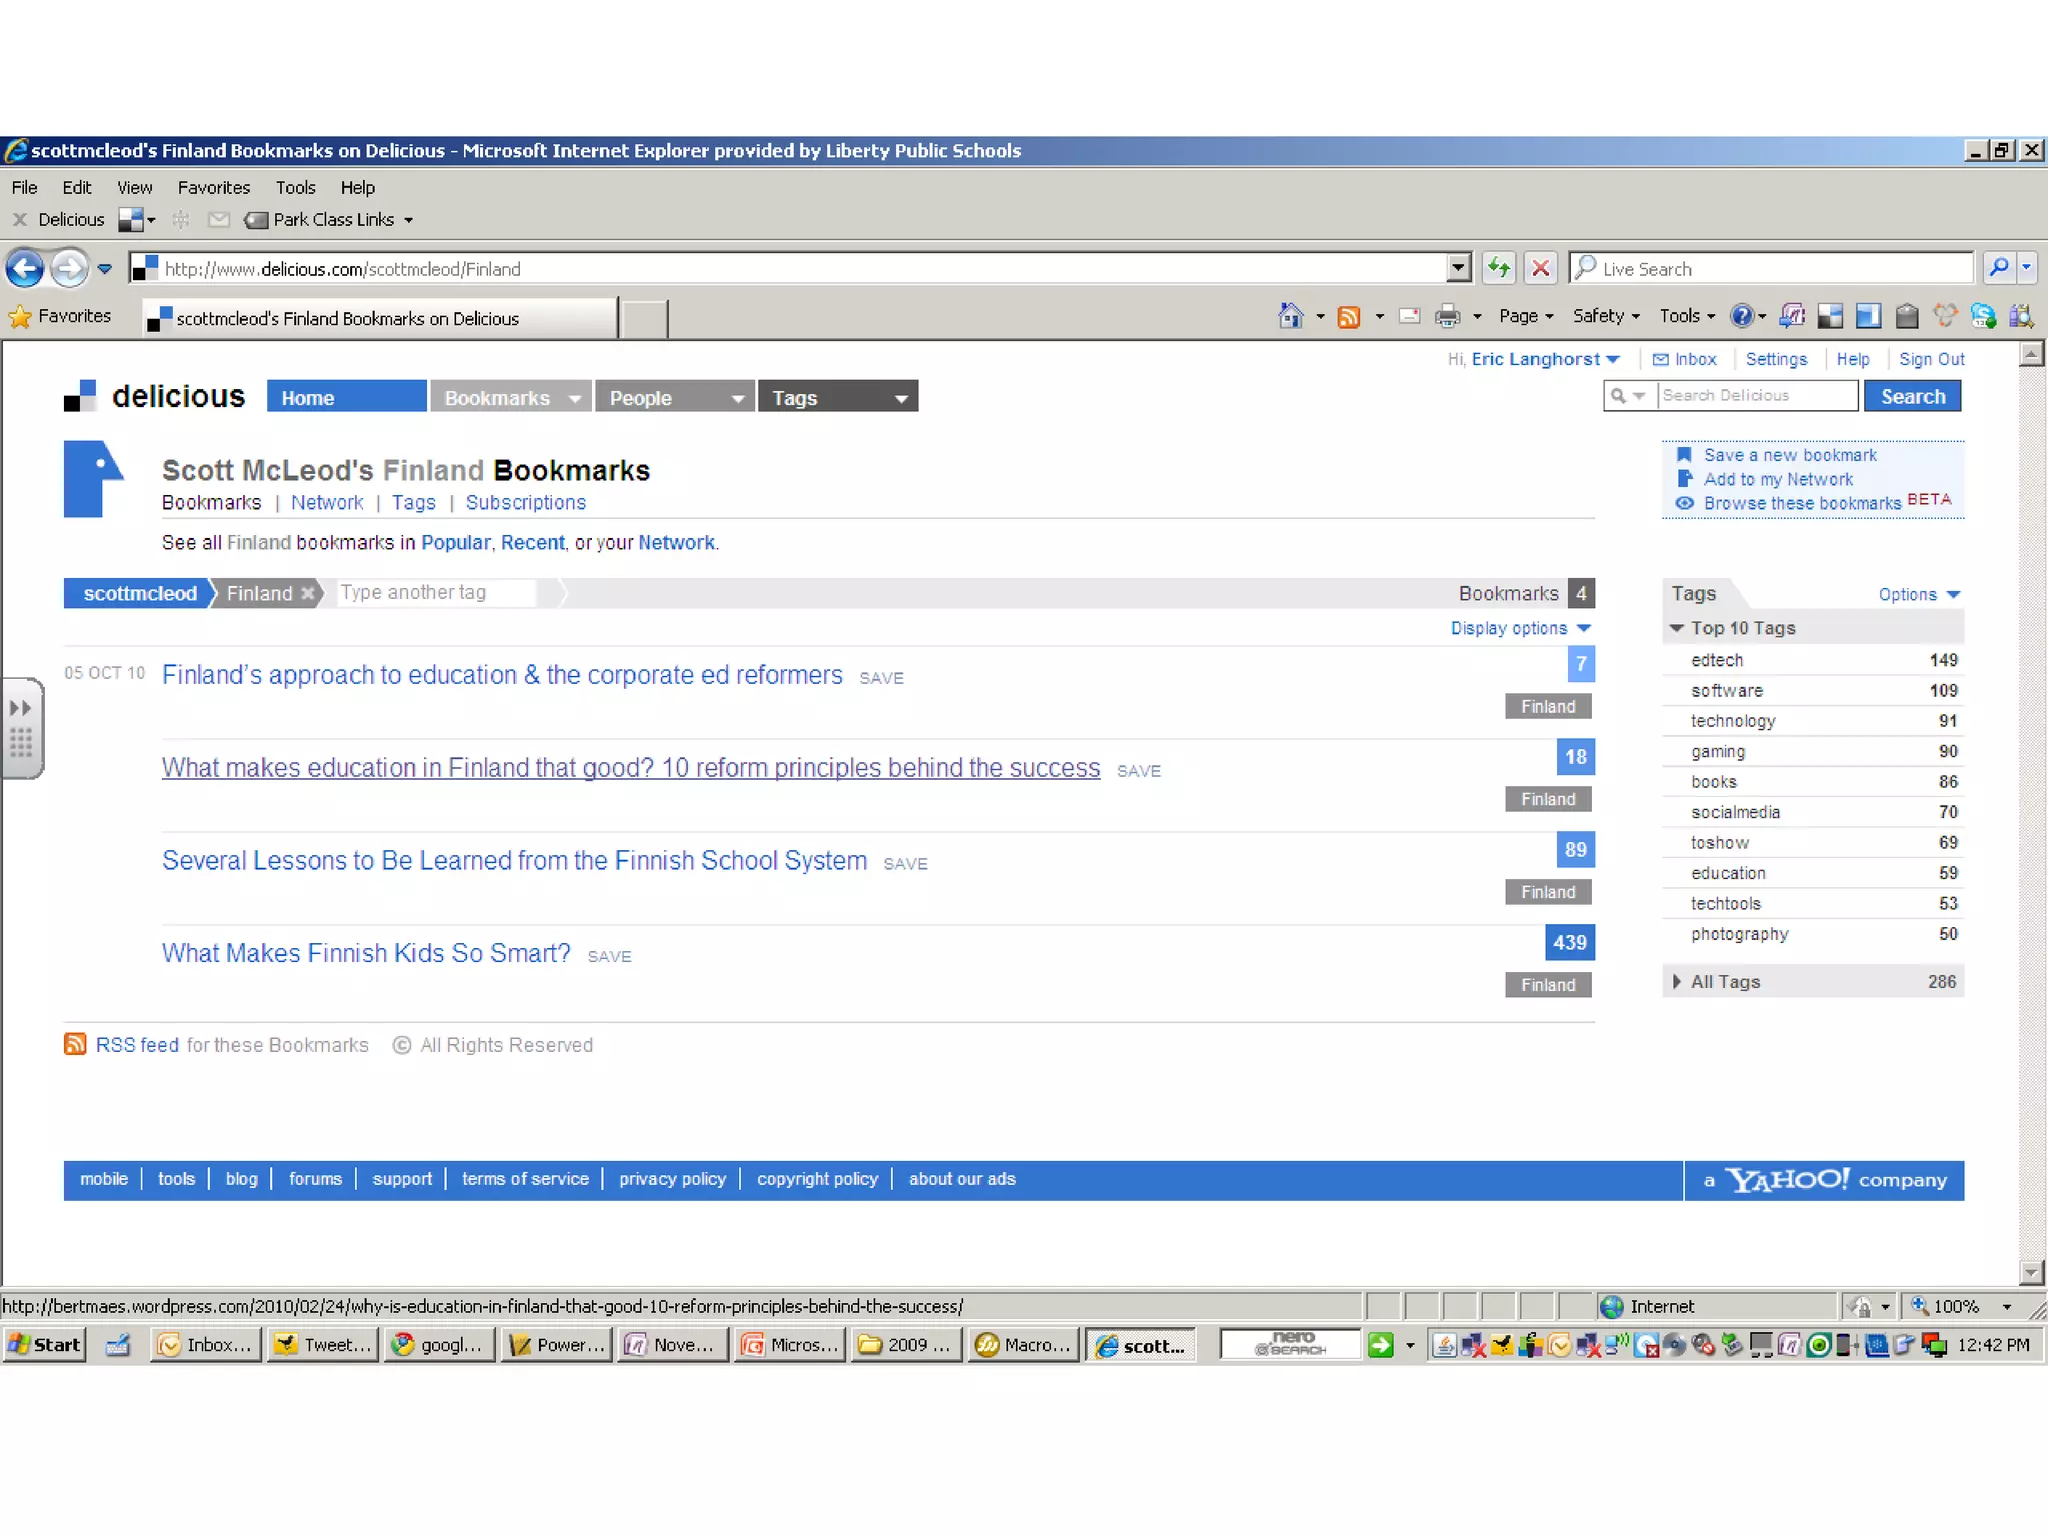Click the printer icon in toolbar
The height and width of the screenshot is (1536, 2048).
[1447, 317]
